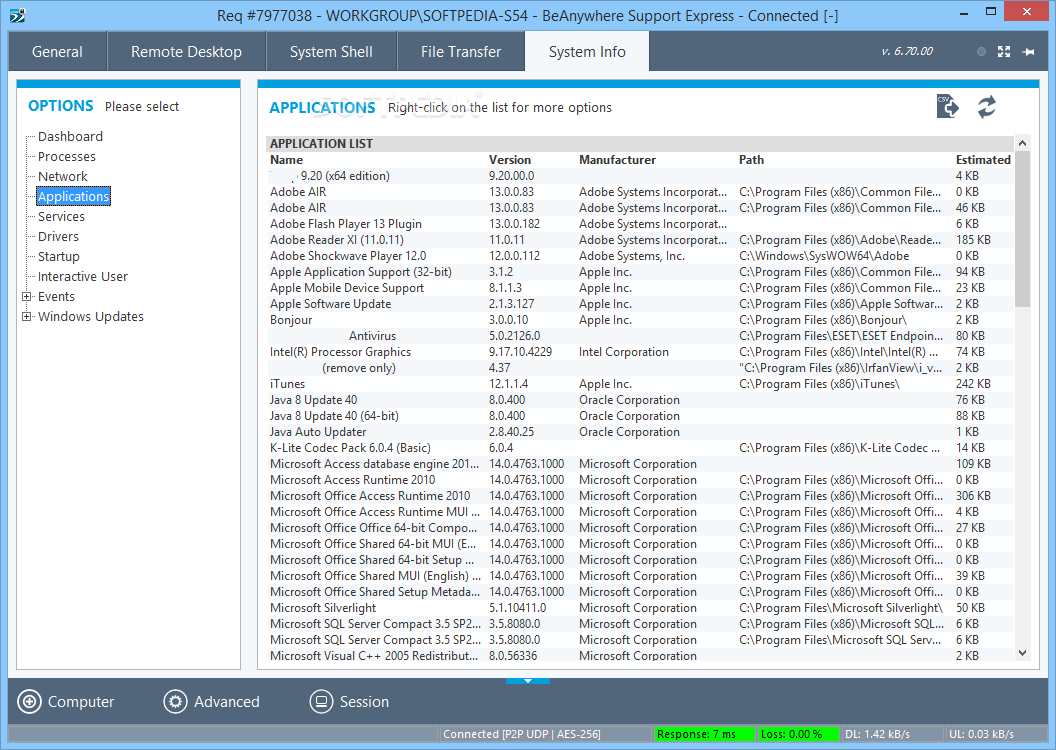Select the iTunes row
Screen dimensions: 1056x750
click(x=640, y=384)
